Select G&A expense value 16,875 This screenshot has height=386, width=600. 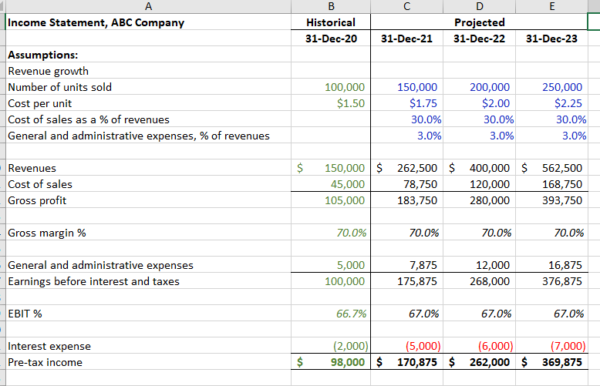tap(551, 265)
